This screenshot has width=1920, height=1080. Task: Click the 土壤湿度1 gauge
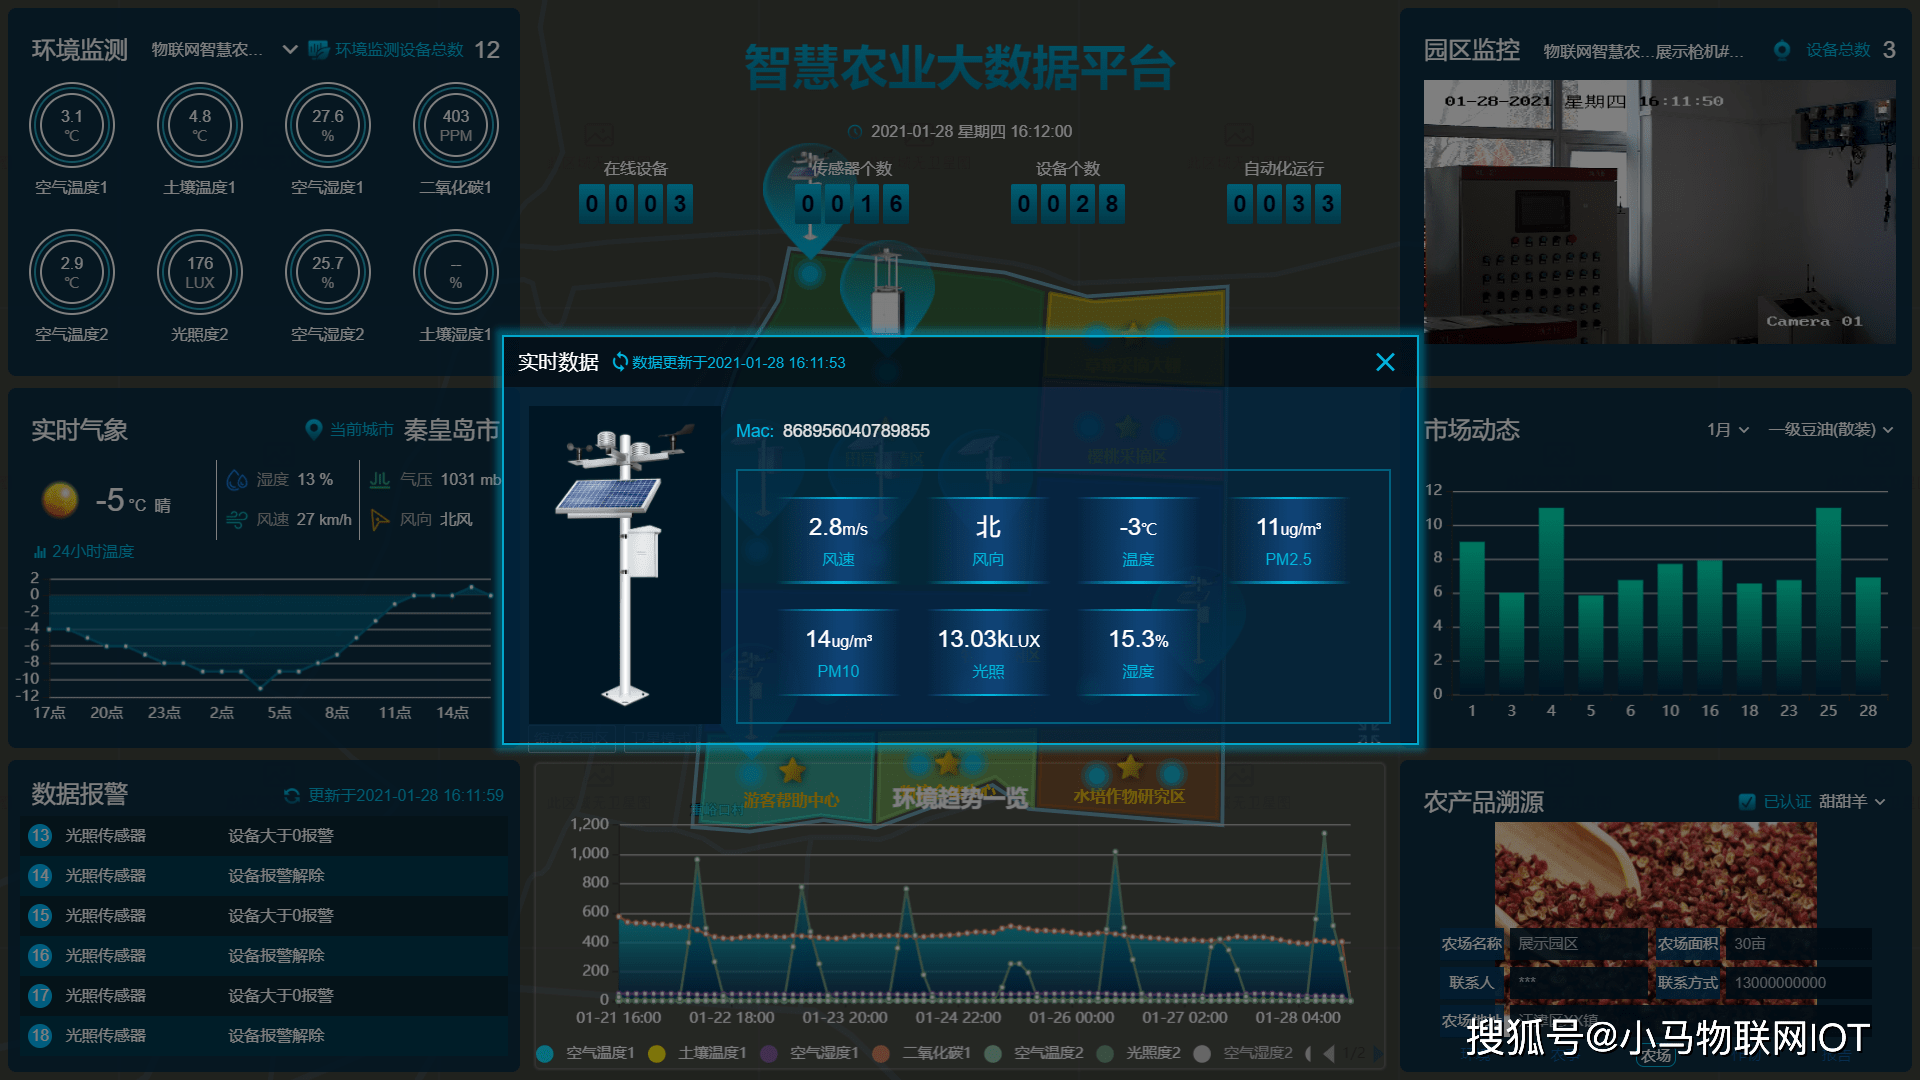[x=456, y=272]
